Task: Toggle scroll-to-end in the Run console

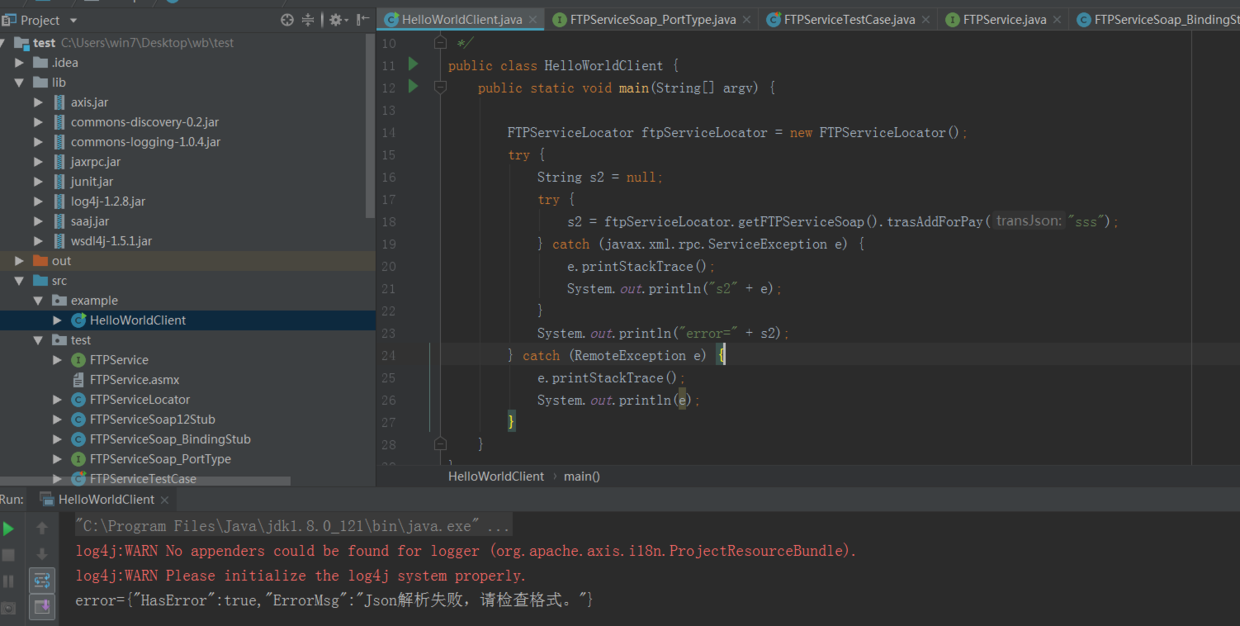Action: pos(42,606)
